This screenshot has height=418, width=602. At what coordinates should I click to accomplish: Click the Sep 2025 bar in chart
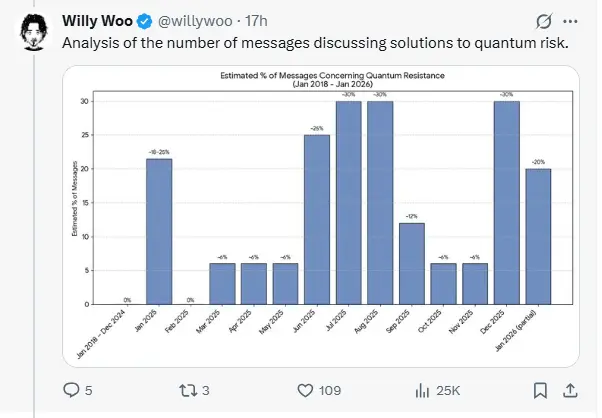pos(411,263)
